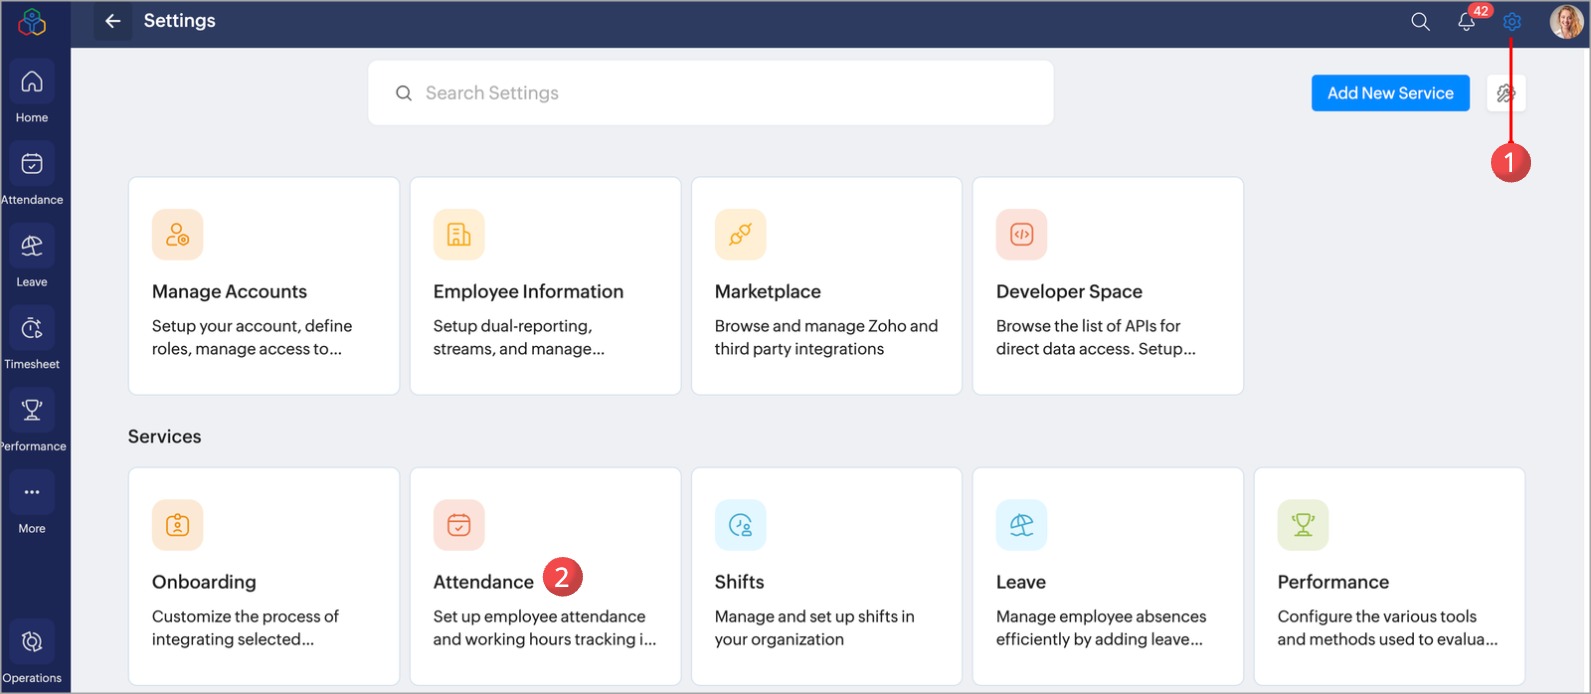Click the settings gear icon in top bar

1512,22
